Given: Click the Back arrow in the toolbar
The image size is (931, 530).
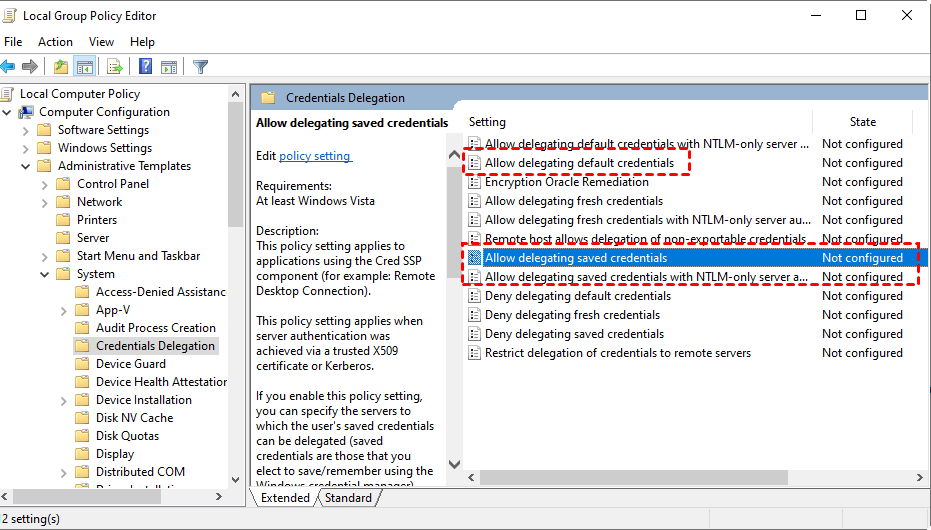Looking at the screenshot, I should pyautogui.click(x=9, y=67).
